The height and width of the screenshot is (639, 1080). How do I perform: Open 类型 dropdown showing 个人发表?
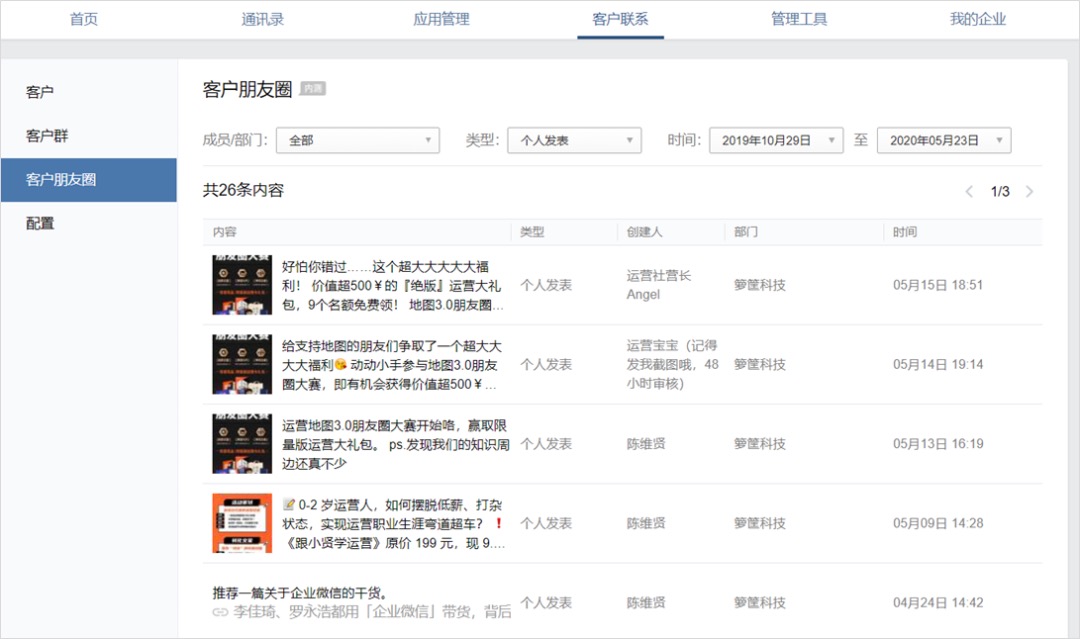(x=574, y=140)
